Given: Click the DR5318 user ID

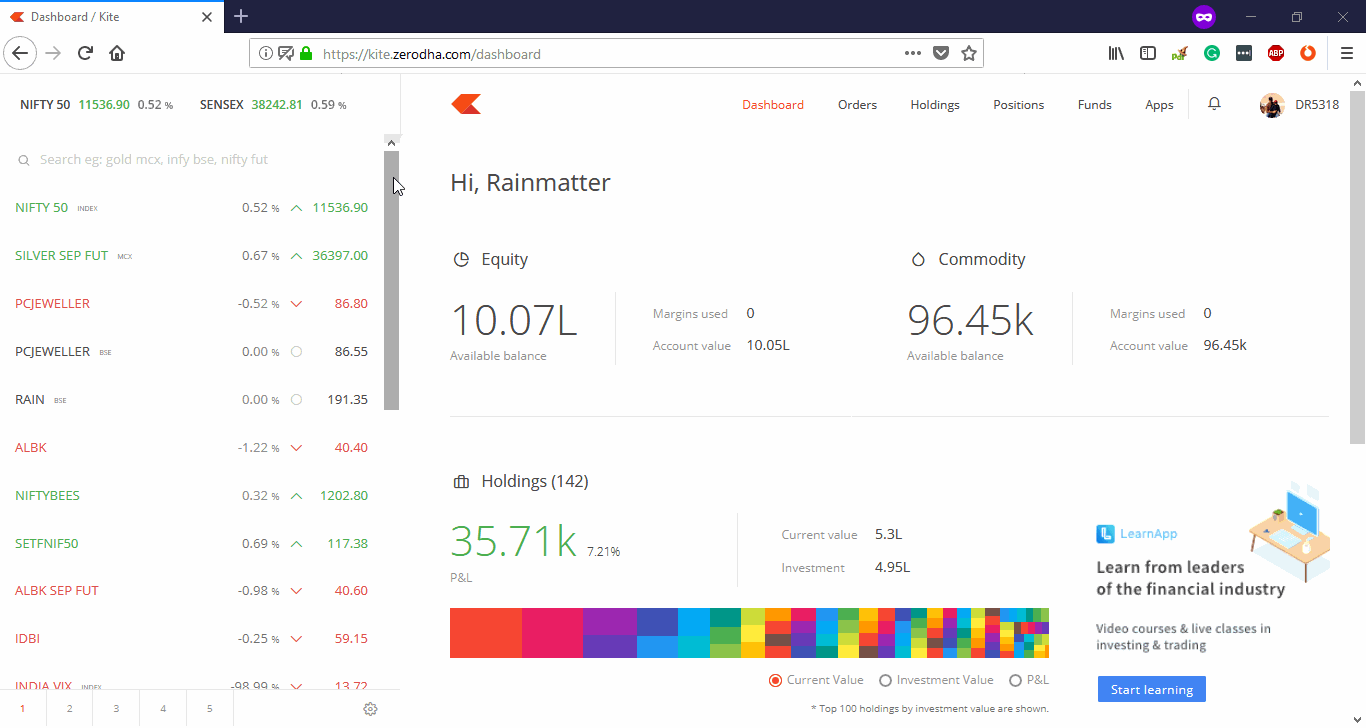Looking at the screenshot, I should pyautogui.click(x=1317, y=104).
